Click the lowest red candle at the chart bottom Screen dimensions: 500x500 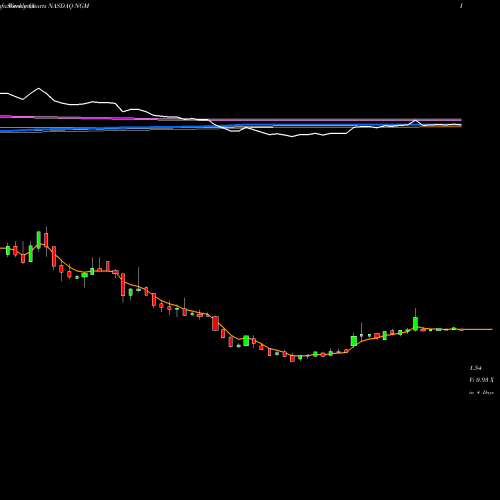click(292, 358)
